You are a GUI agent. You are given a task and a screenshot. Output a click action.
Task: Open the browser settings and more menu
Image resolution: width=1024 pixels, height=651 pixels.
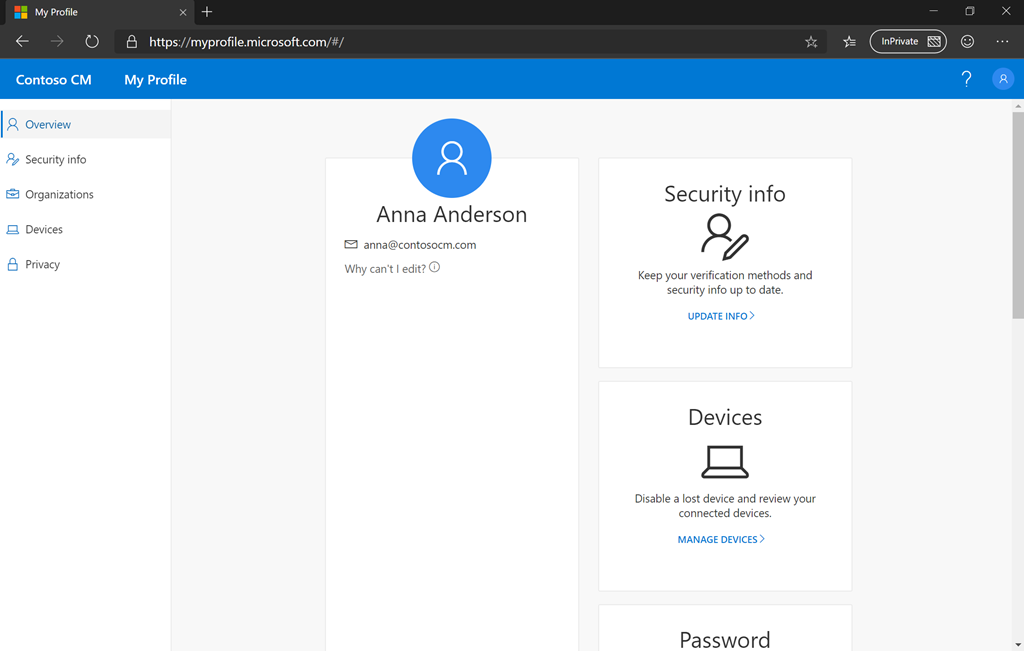[1002, 42]
